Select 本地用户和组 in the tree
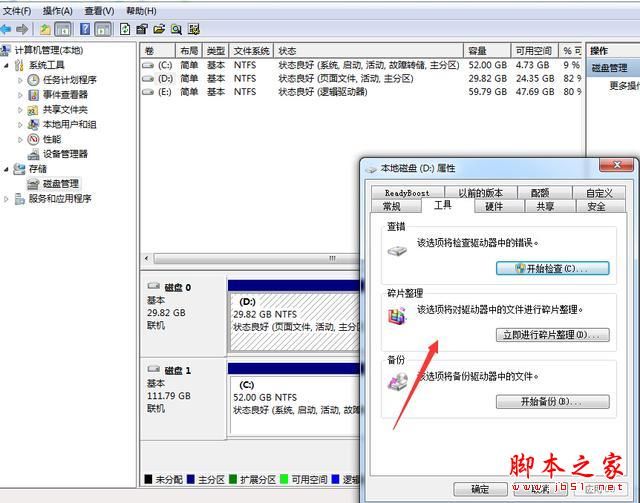This screenshot has width=640, height=503. click(x=70, y=125)
